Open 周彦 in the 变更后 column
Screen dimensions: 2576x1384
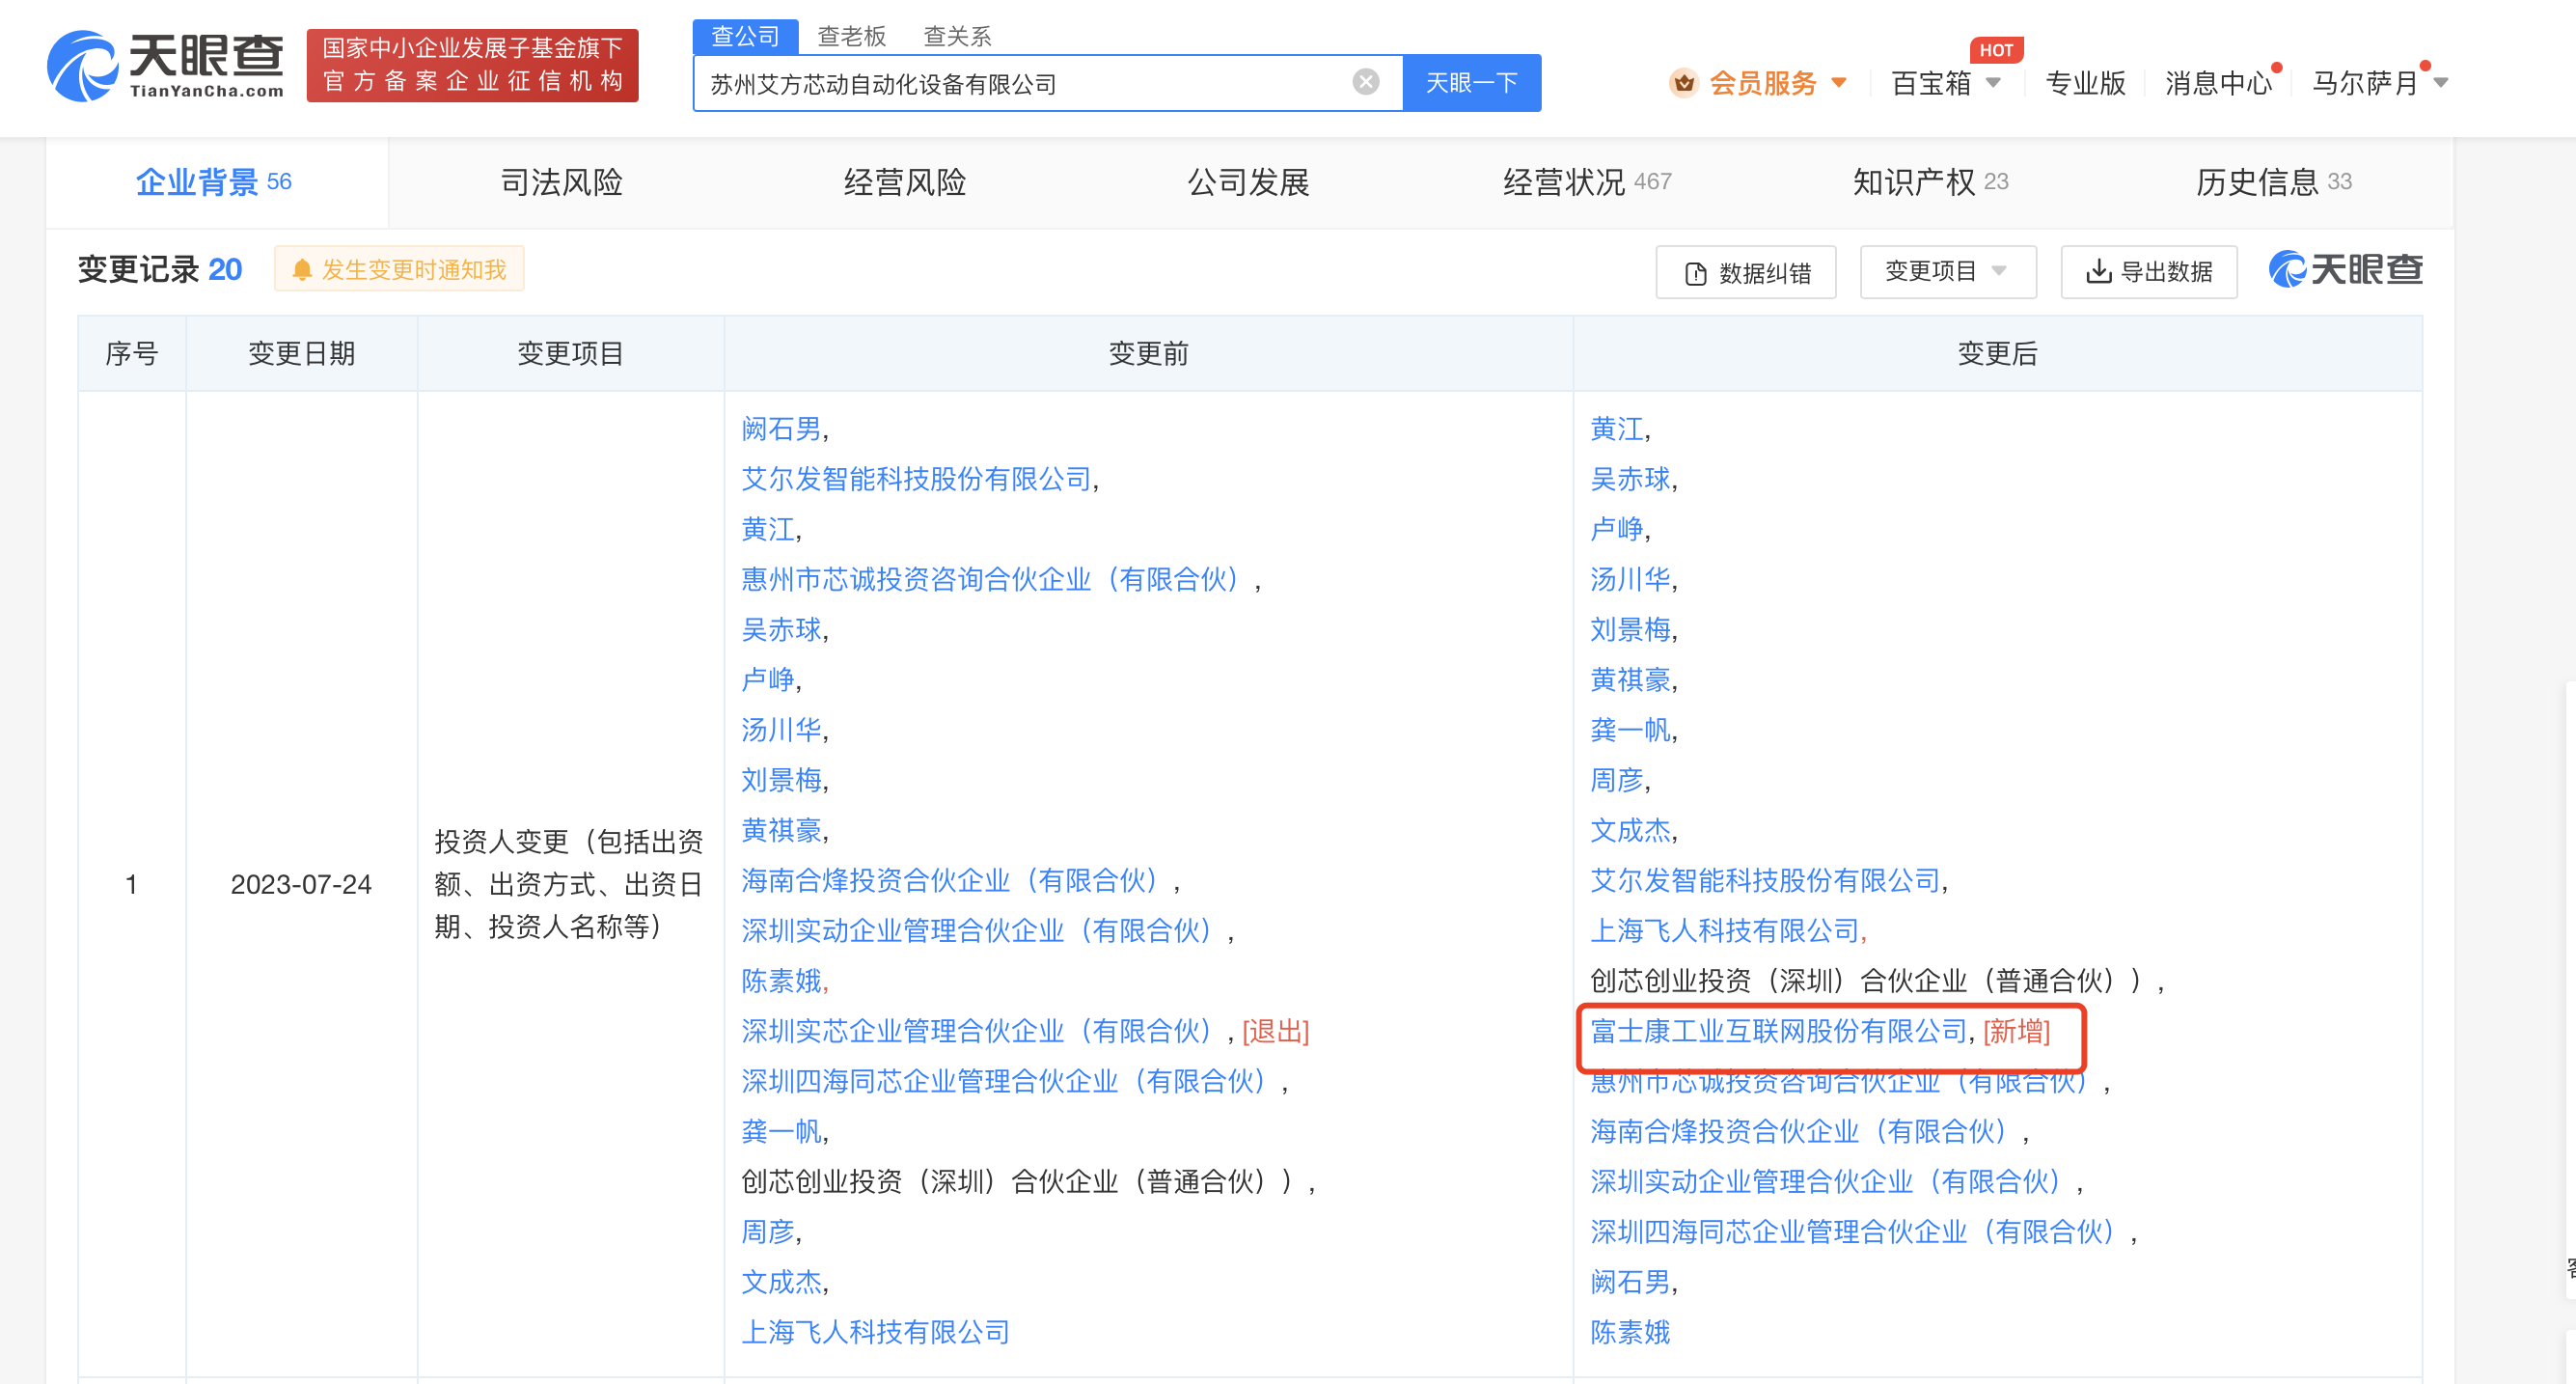pyautogui.click(x=1617, y=780)
